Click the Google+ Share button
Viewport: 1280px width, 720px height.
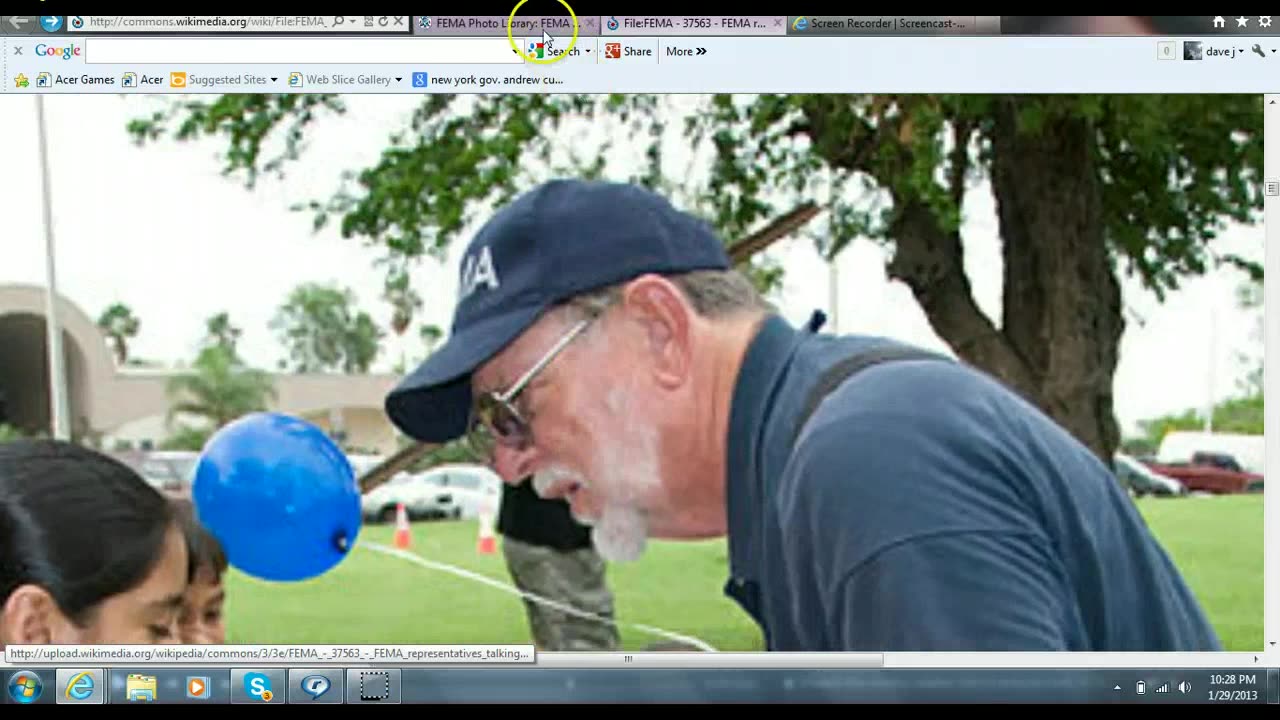(628, 51)
